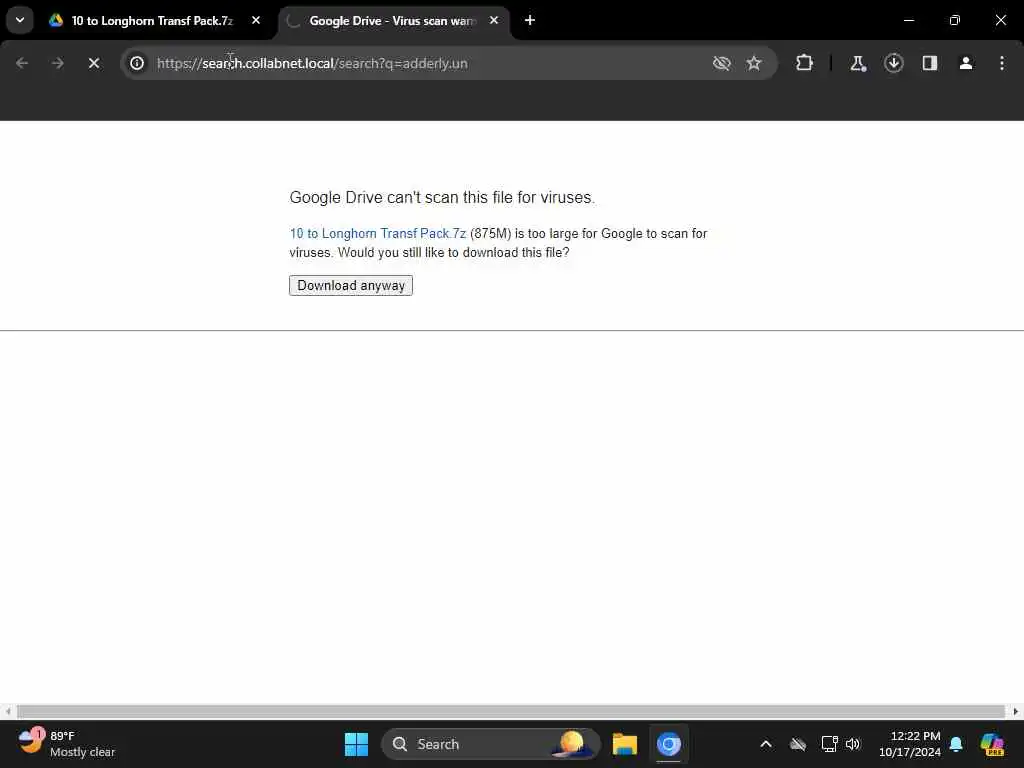Click the taskbar Search box
1024x768 pixels.
(x=490, y=744)
